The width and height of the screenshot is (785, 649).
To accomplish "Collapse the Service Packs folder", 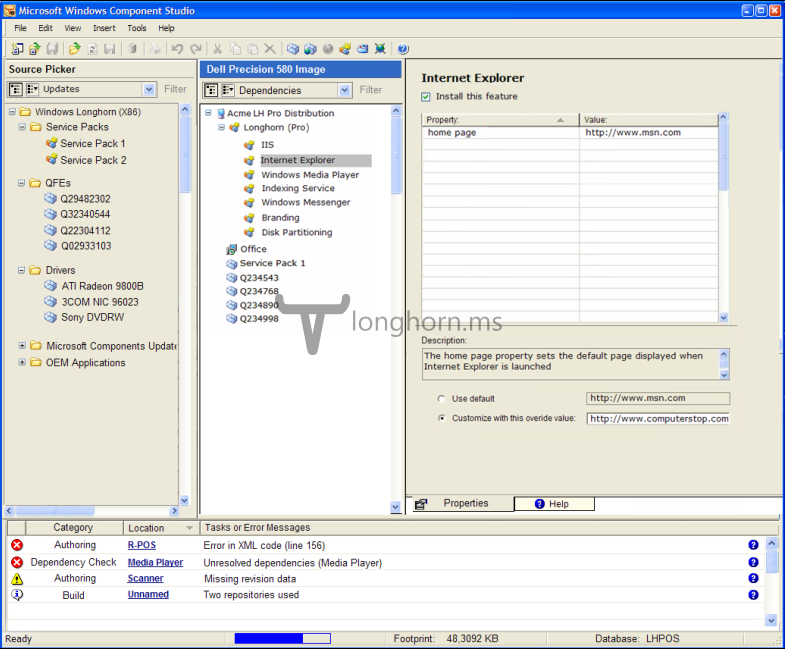I will click(x=22, y=127).
